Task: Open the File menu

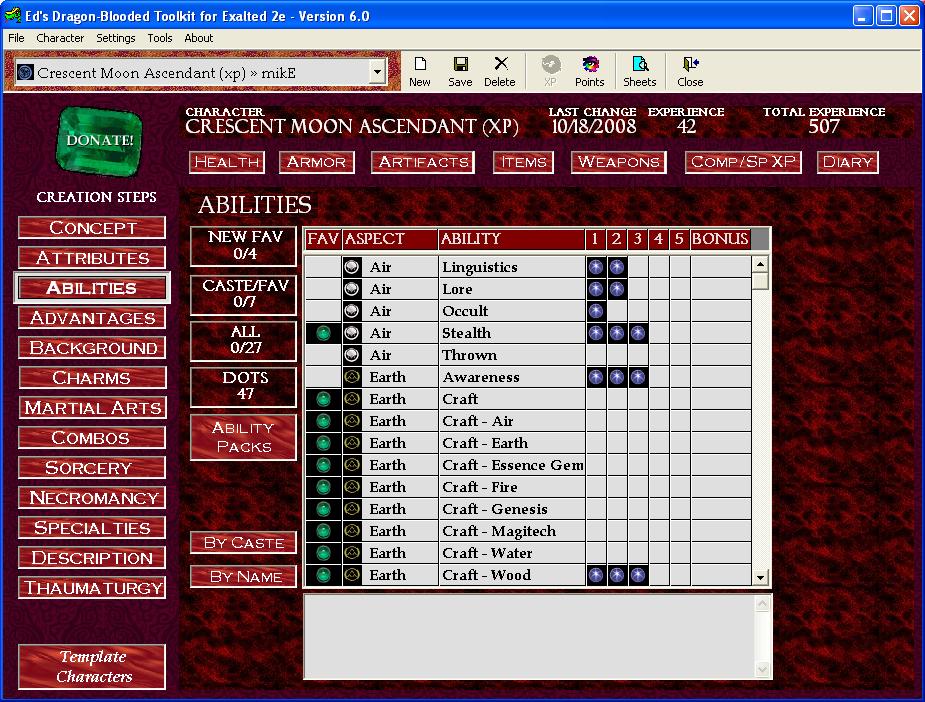Action: coord(16,38)
